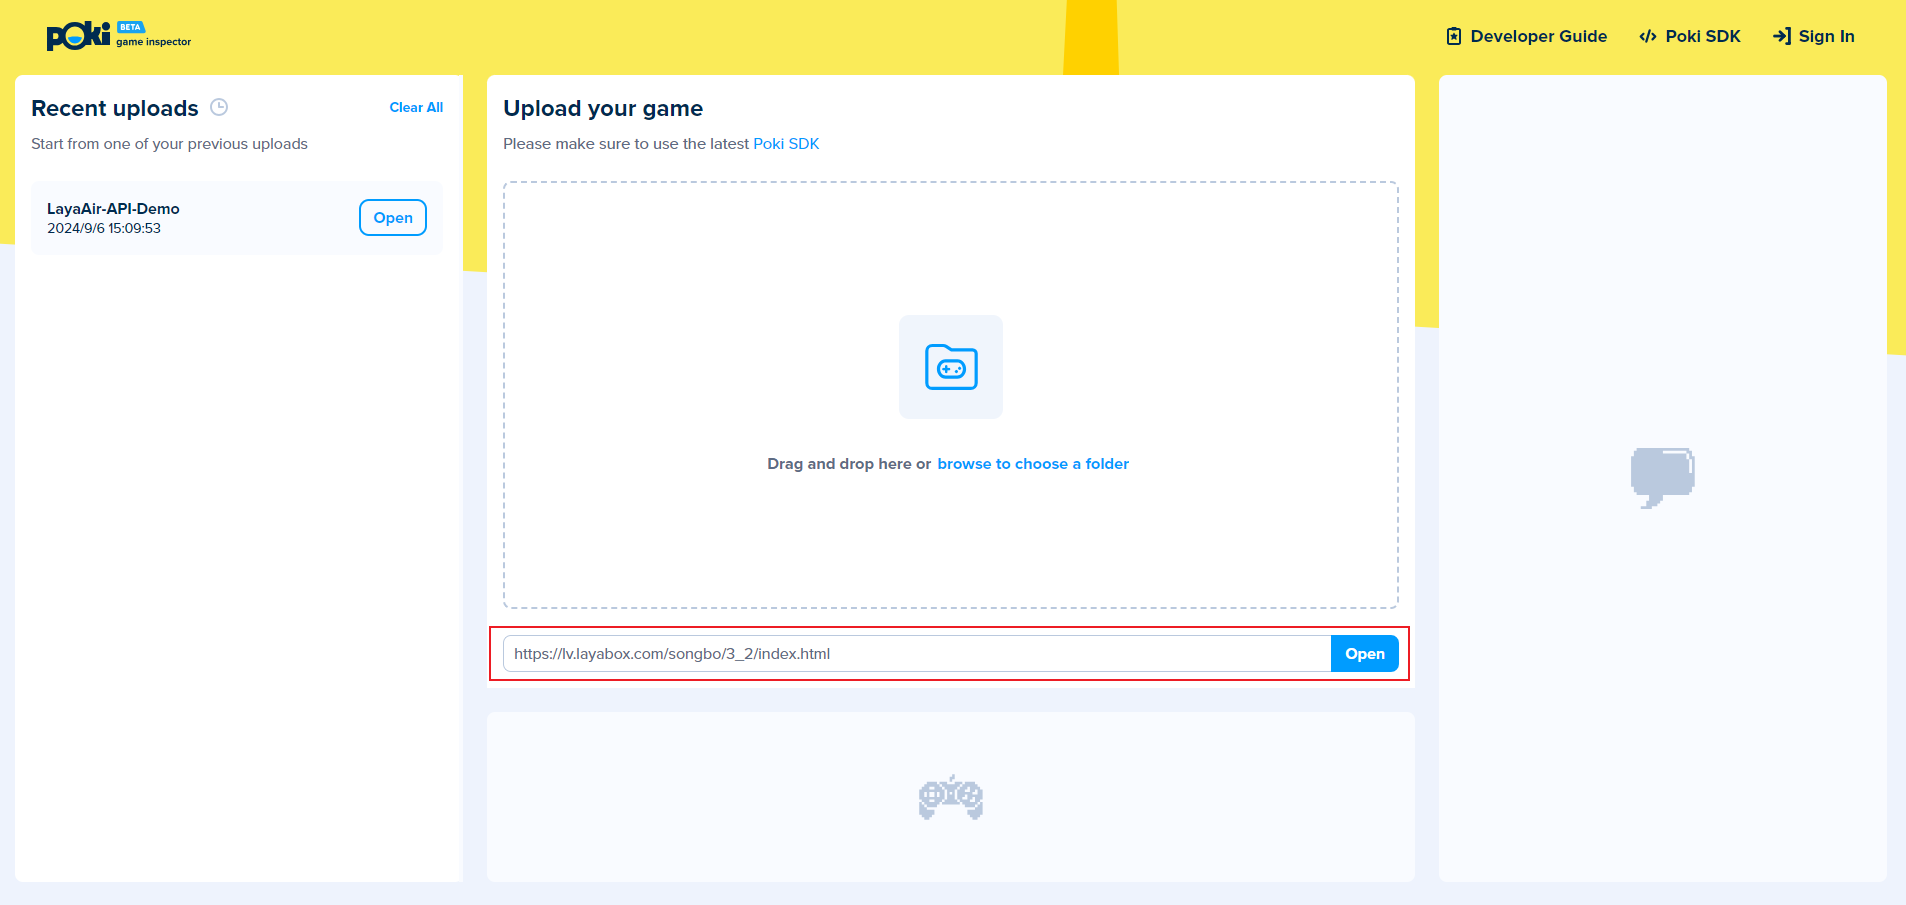
Task: Select the LayaAir-API-Demo entry title
Action: (113, 209)
